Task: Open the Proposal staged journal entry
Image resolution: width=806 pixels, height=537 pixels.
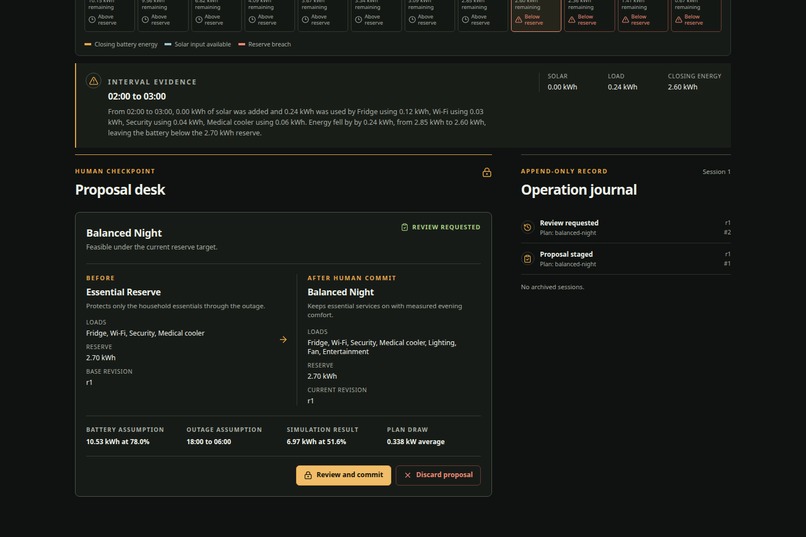Action: [x=626, y=258]
